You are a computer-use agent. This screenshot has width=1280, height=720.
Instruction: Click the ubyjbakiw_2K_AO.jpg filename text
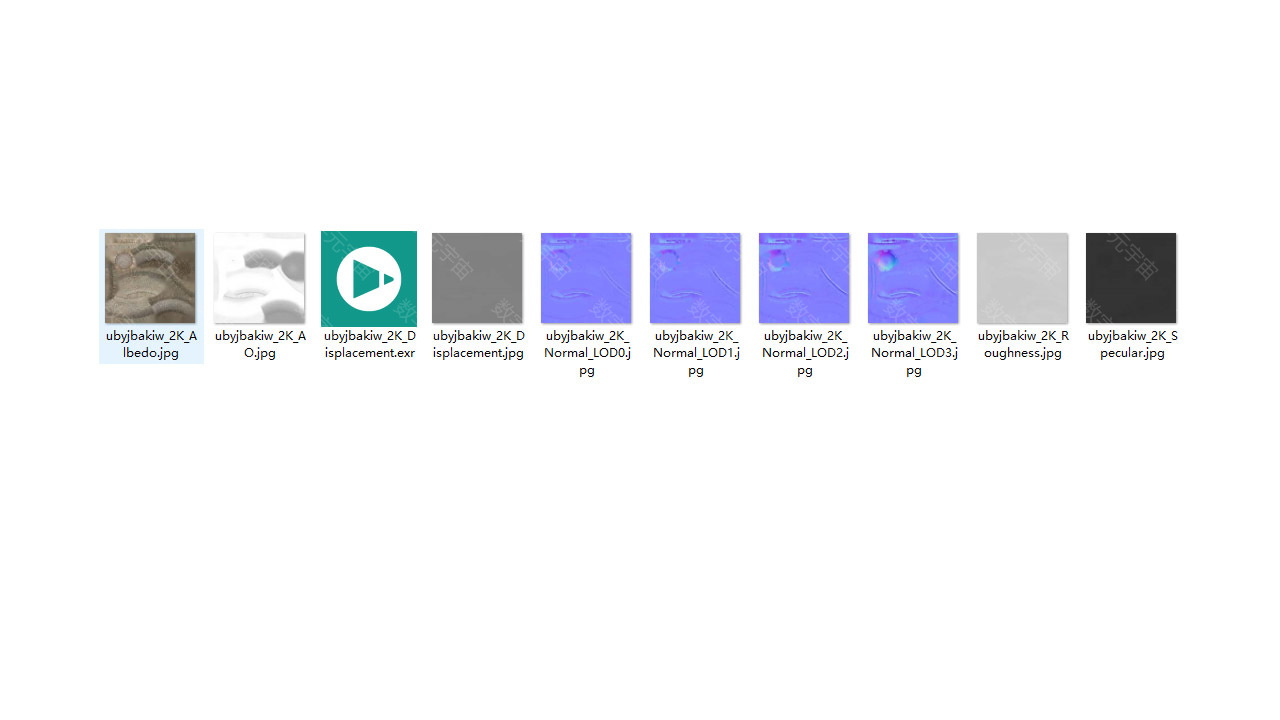pyautogui.click(x=260, y=345)
